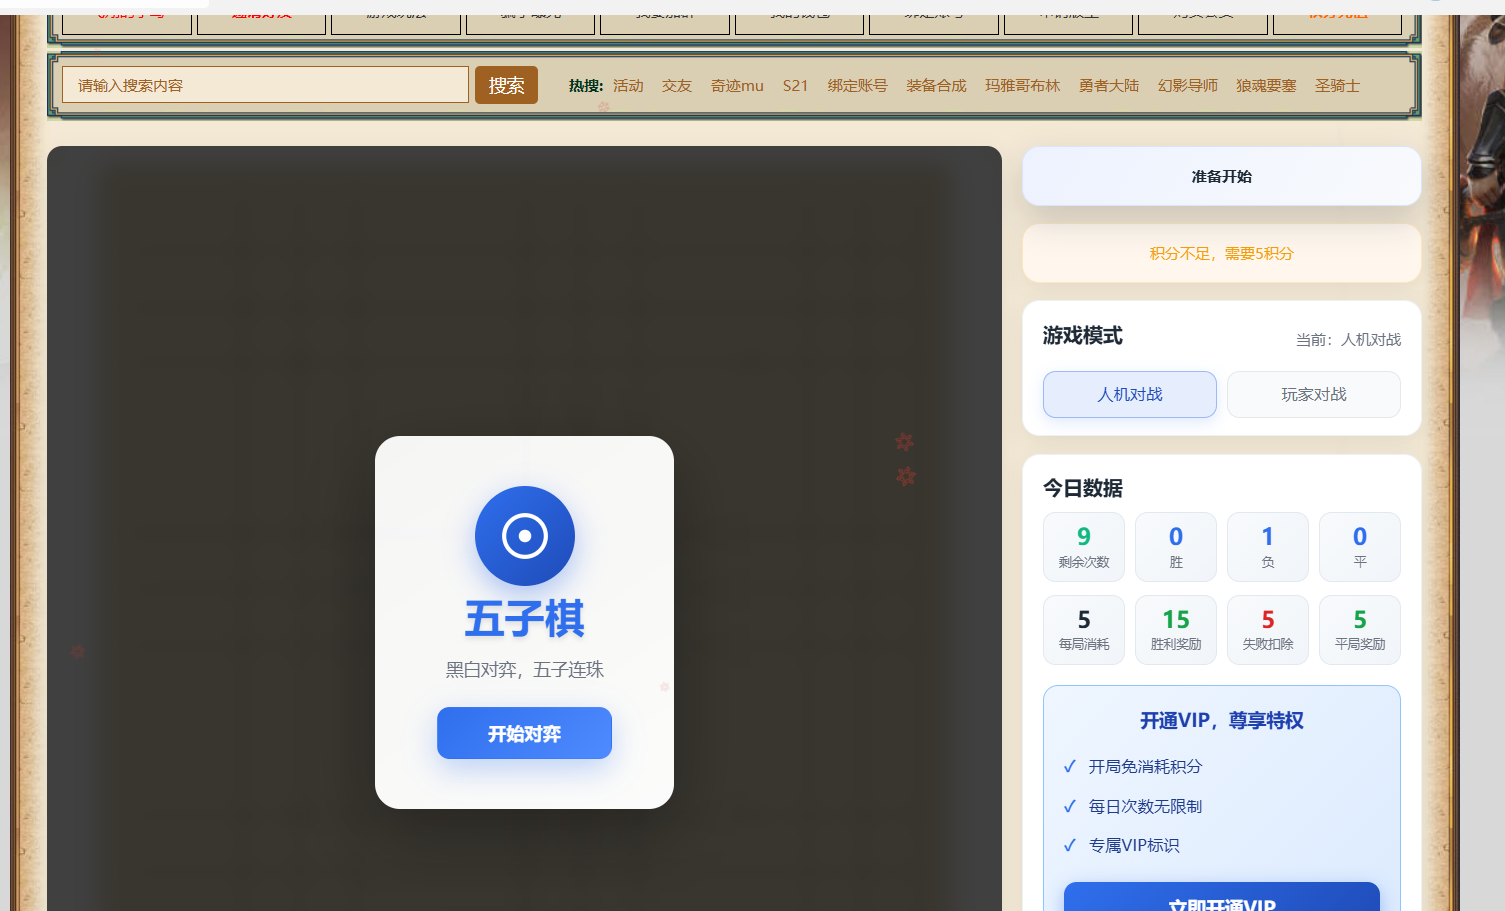Screen dimensions: 1505x911
Task: Click the 准备开始 status button
Action: pyautogui.click(x=1221, y=175)
